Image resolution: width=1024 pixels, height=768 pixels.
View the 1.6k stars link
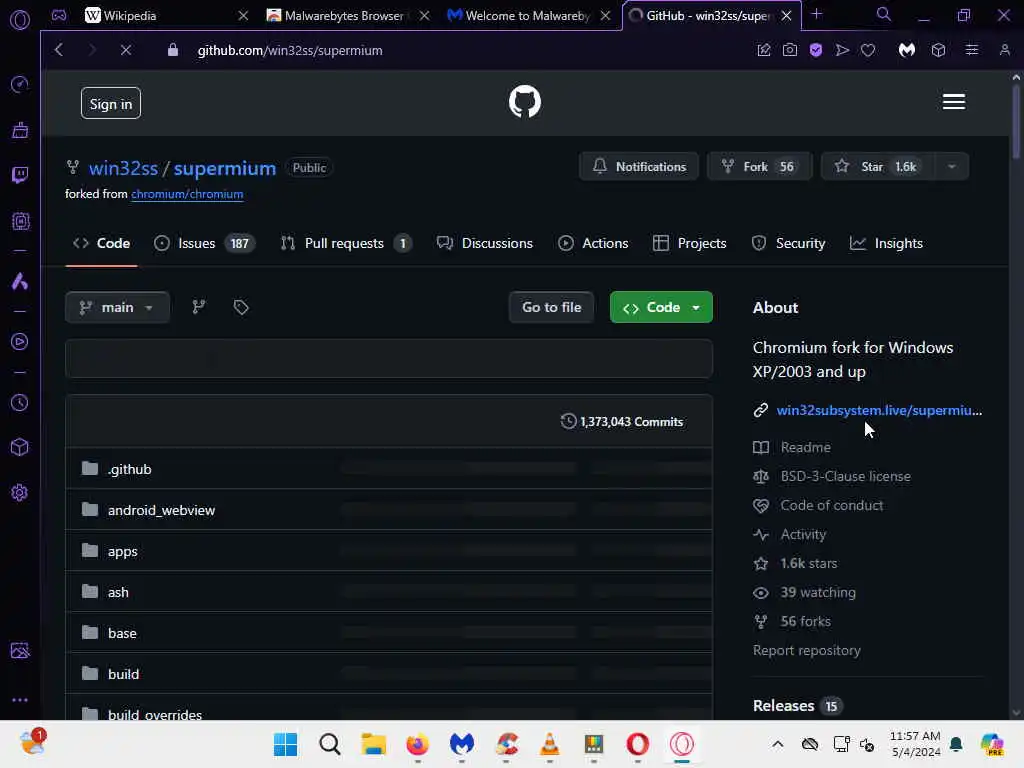point(808,563)
